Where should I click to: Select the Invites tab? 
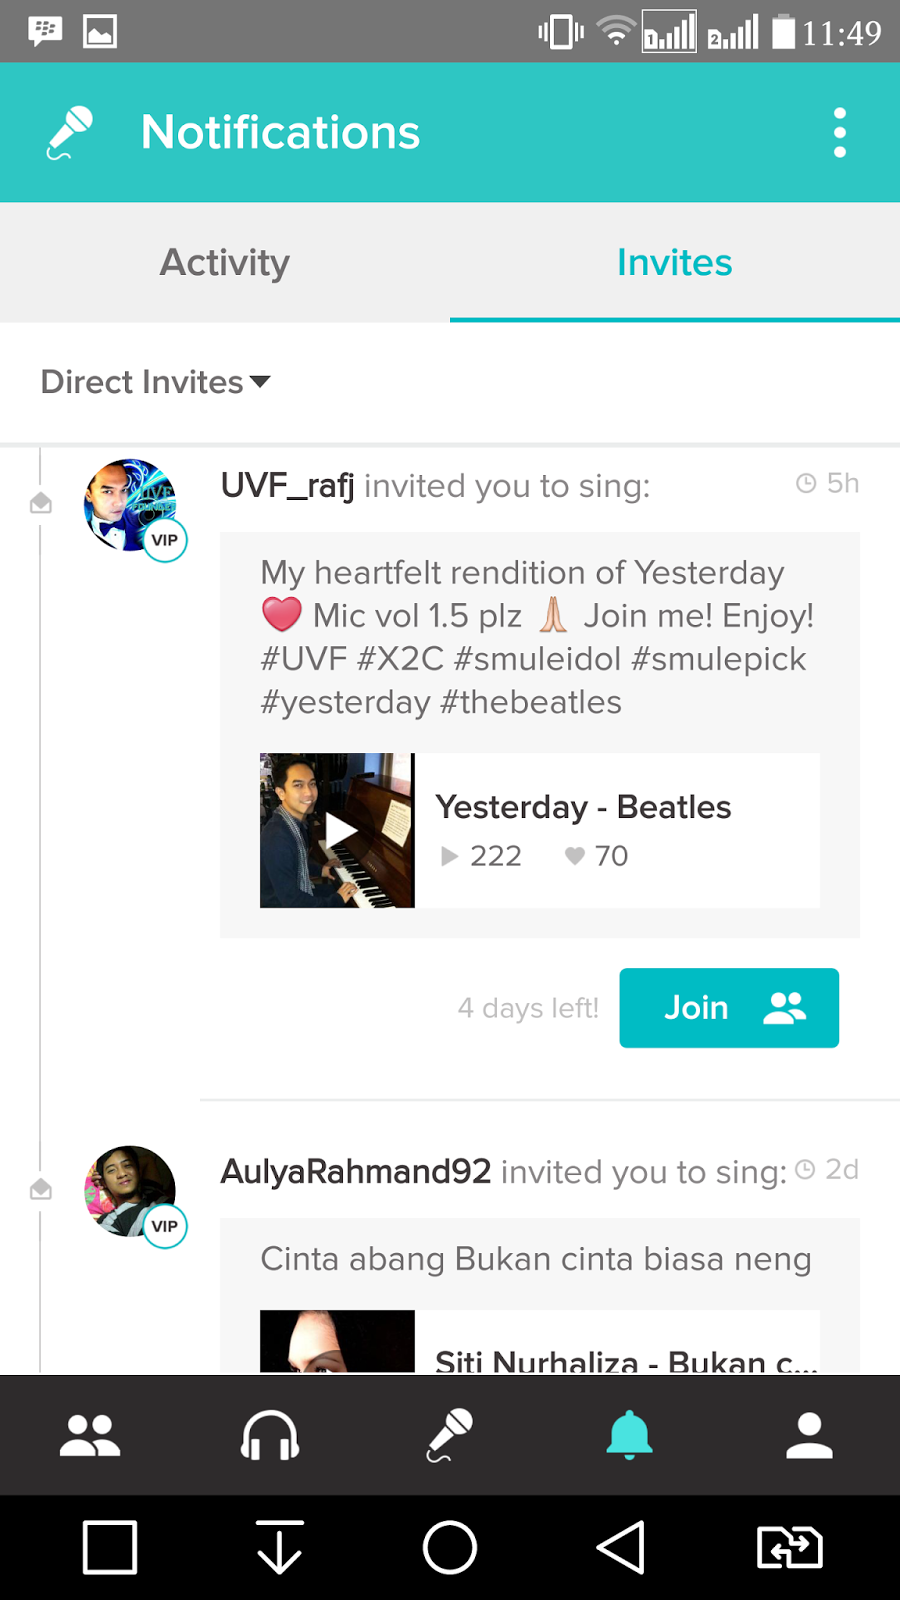pos(675,263)
